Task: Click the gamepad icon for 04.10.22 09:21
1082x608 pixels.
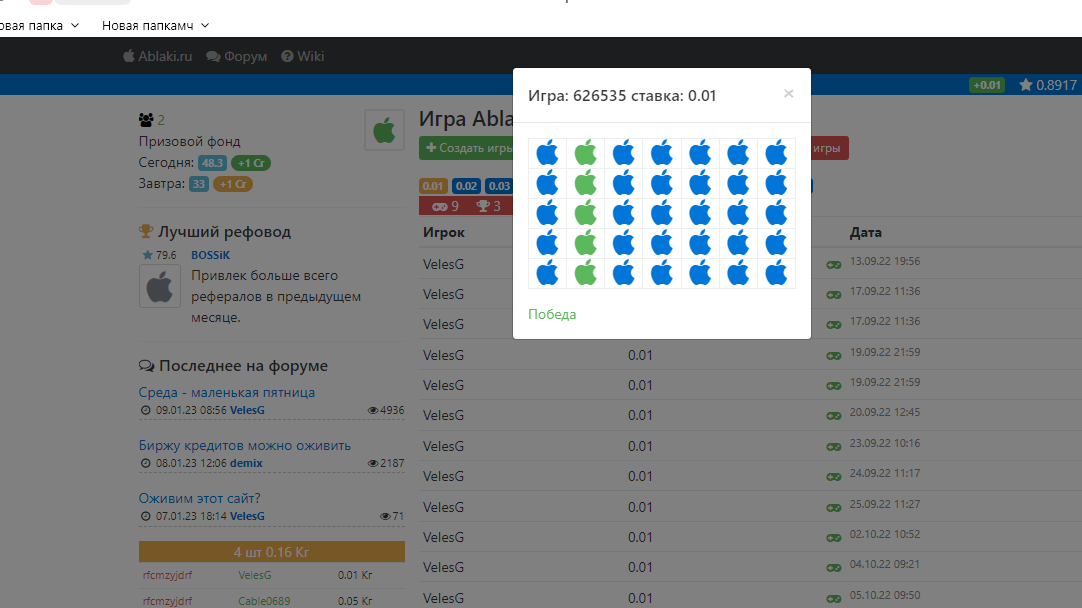Action: (834, 568)
